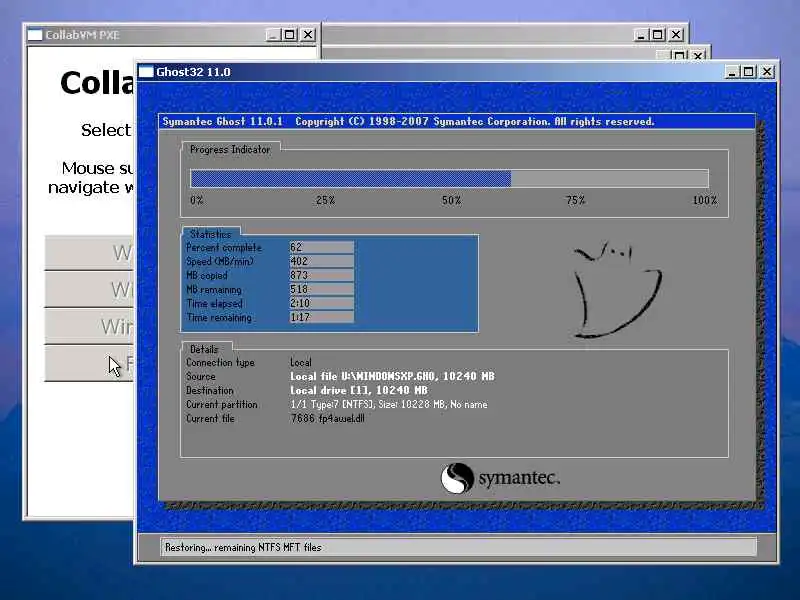Maximize the Ghost32 11.0 window

pos(748,72)
